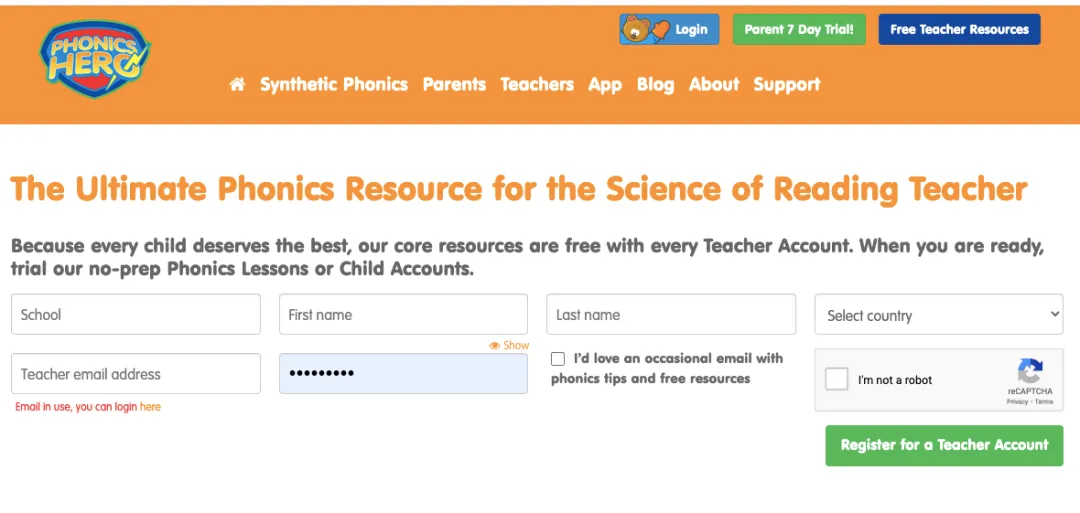Click the reCAPTCHA logo icon
The image size is (1080, 513).
tap(1030, 370)
